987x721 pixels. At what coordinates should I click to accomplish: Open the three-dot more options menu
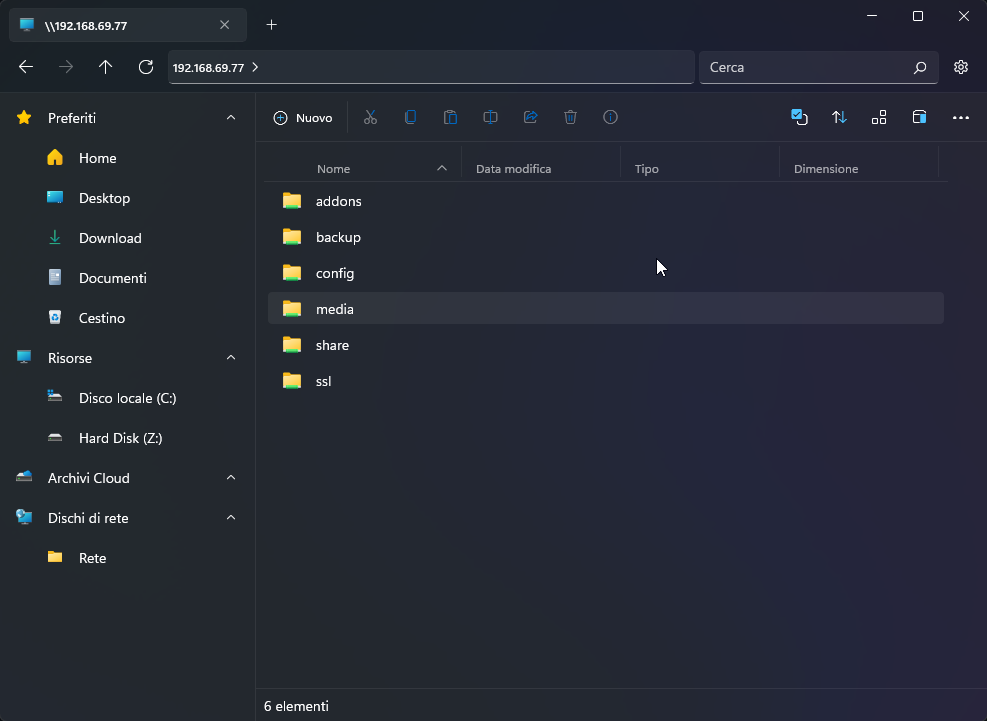tap(961, 118)
